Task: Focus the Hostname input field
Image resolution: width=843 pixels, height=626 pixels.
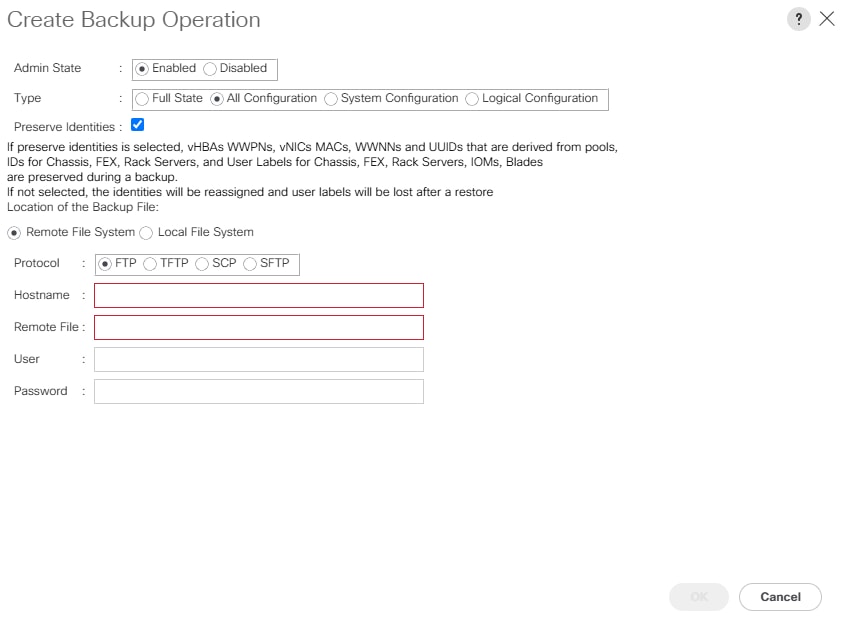Action: (259, 295)
